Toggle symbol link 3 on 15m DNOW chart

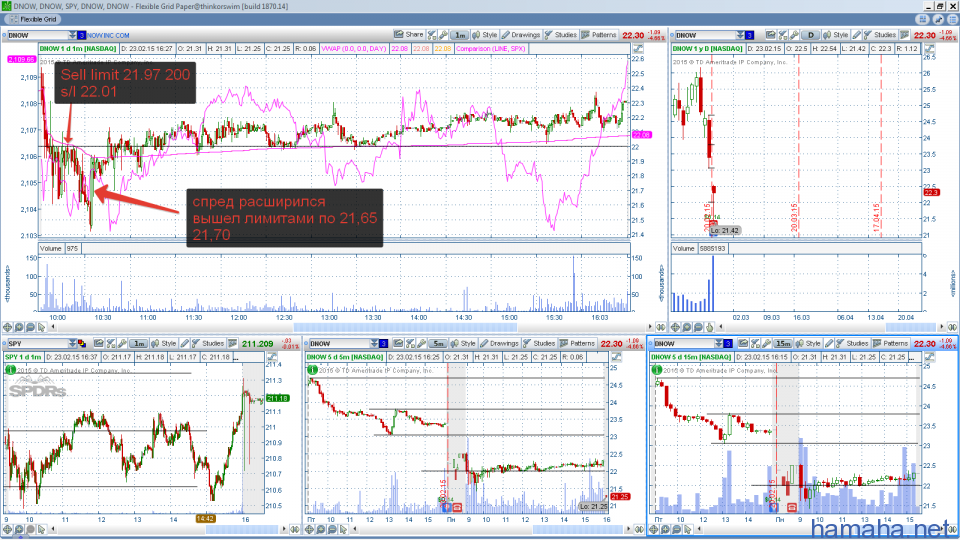click(728, 343)
